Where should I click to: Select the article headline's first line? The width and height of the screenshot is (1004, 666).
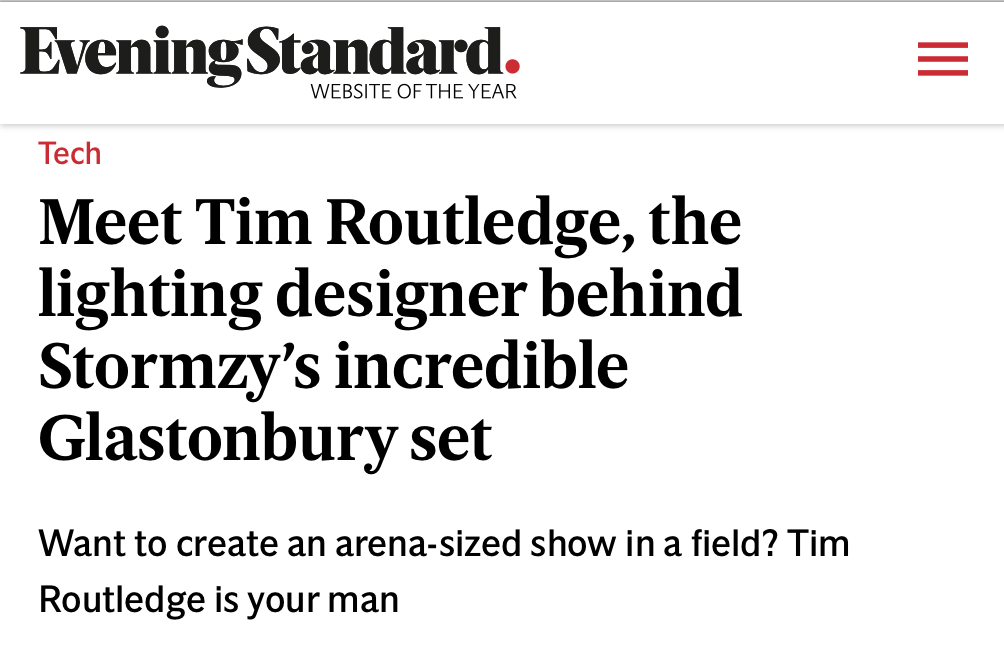click(x=390, y=223)
